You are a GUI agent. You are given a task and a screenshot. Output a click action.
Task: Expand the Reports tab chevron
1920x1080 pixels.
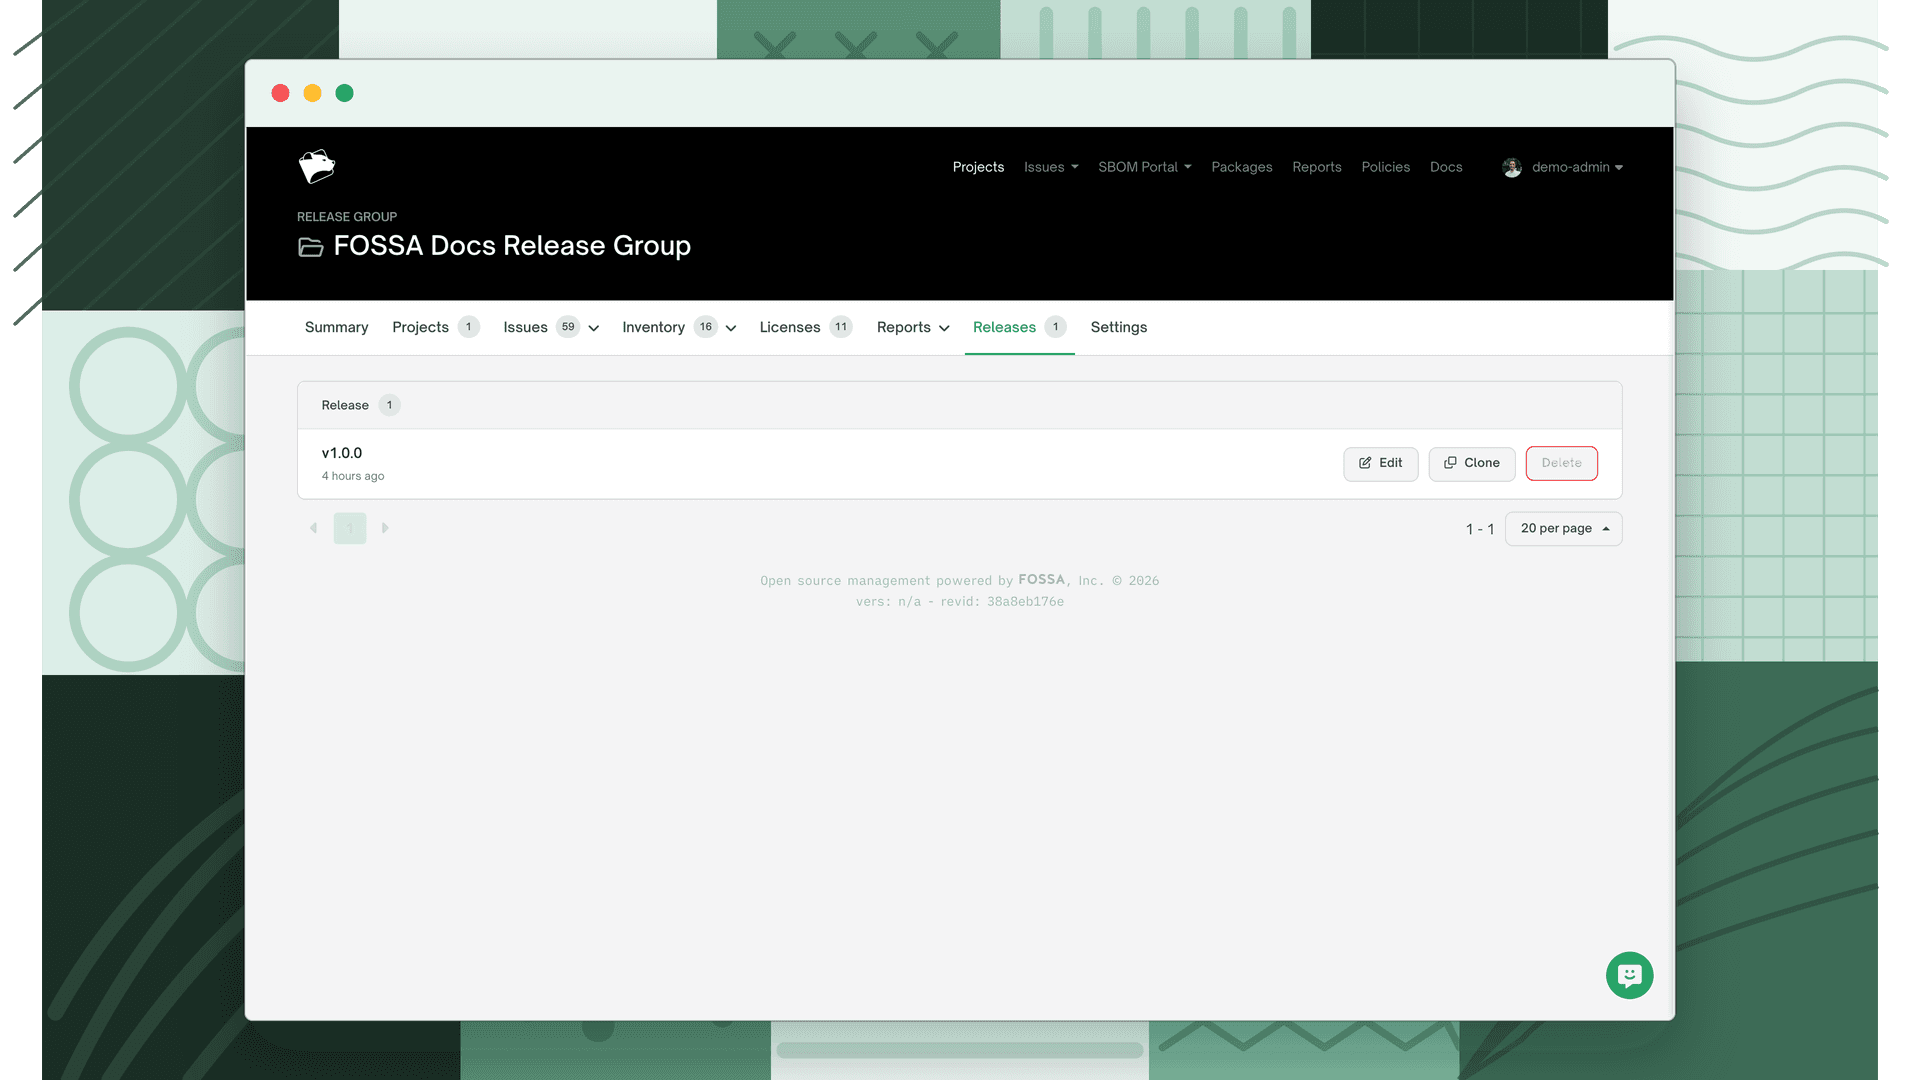pos(944,328)
